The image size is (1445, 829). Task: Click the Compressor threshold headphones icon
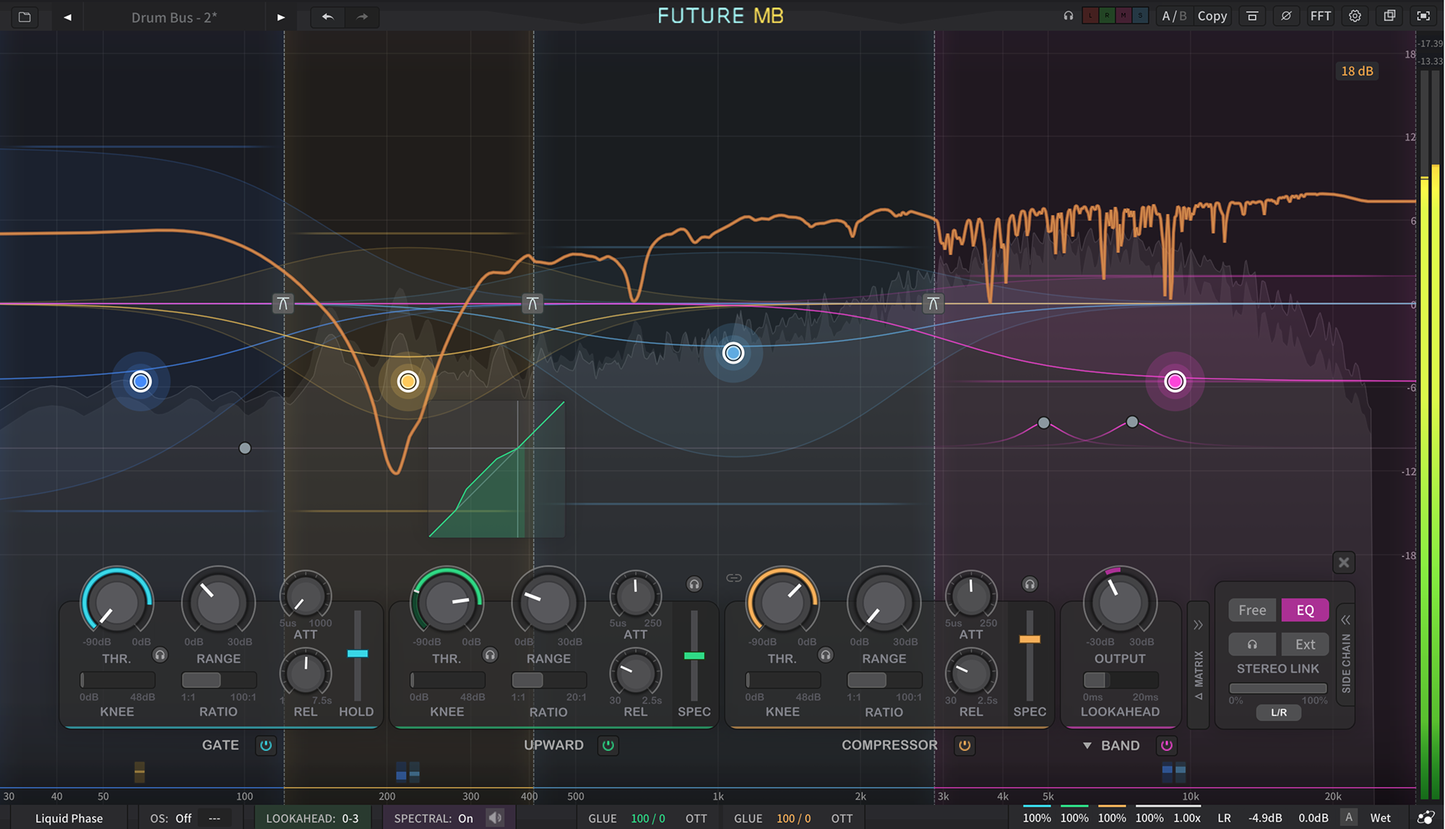coord(826,655)
